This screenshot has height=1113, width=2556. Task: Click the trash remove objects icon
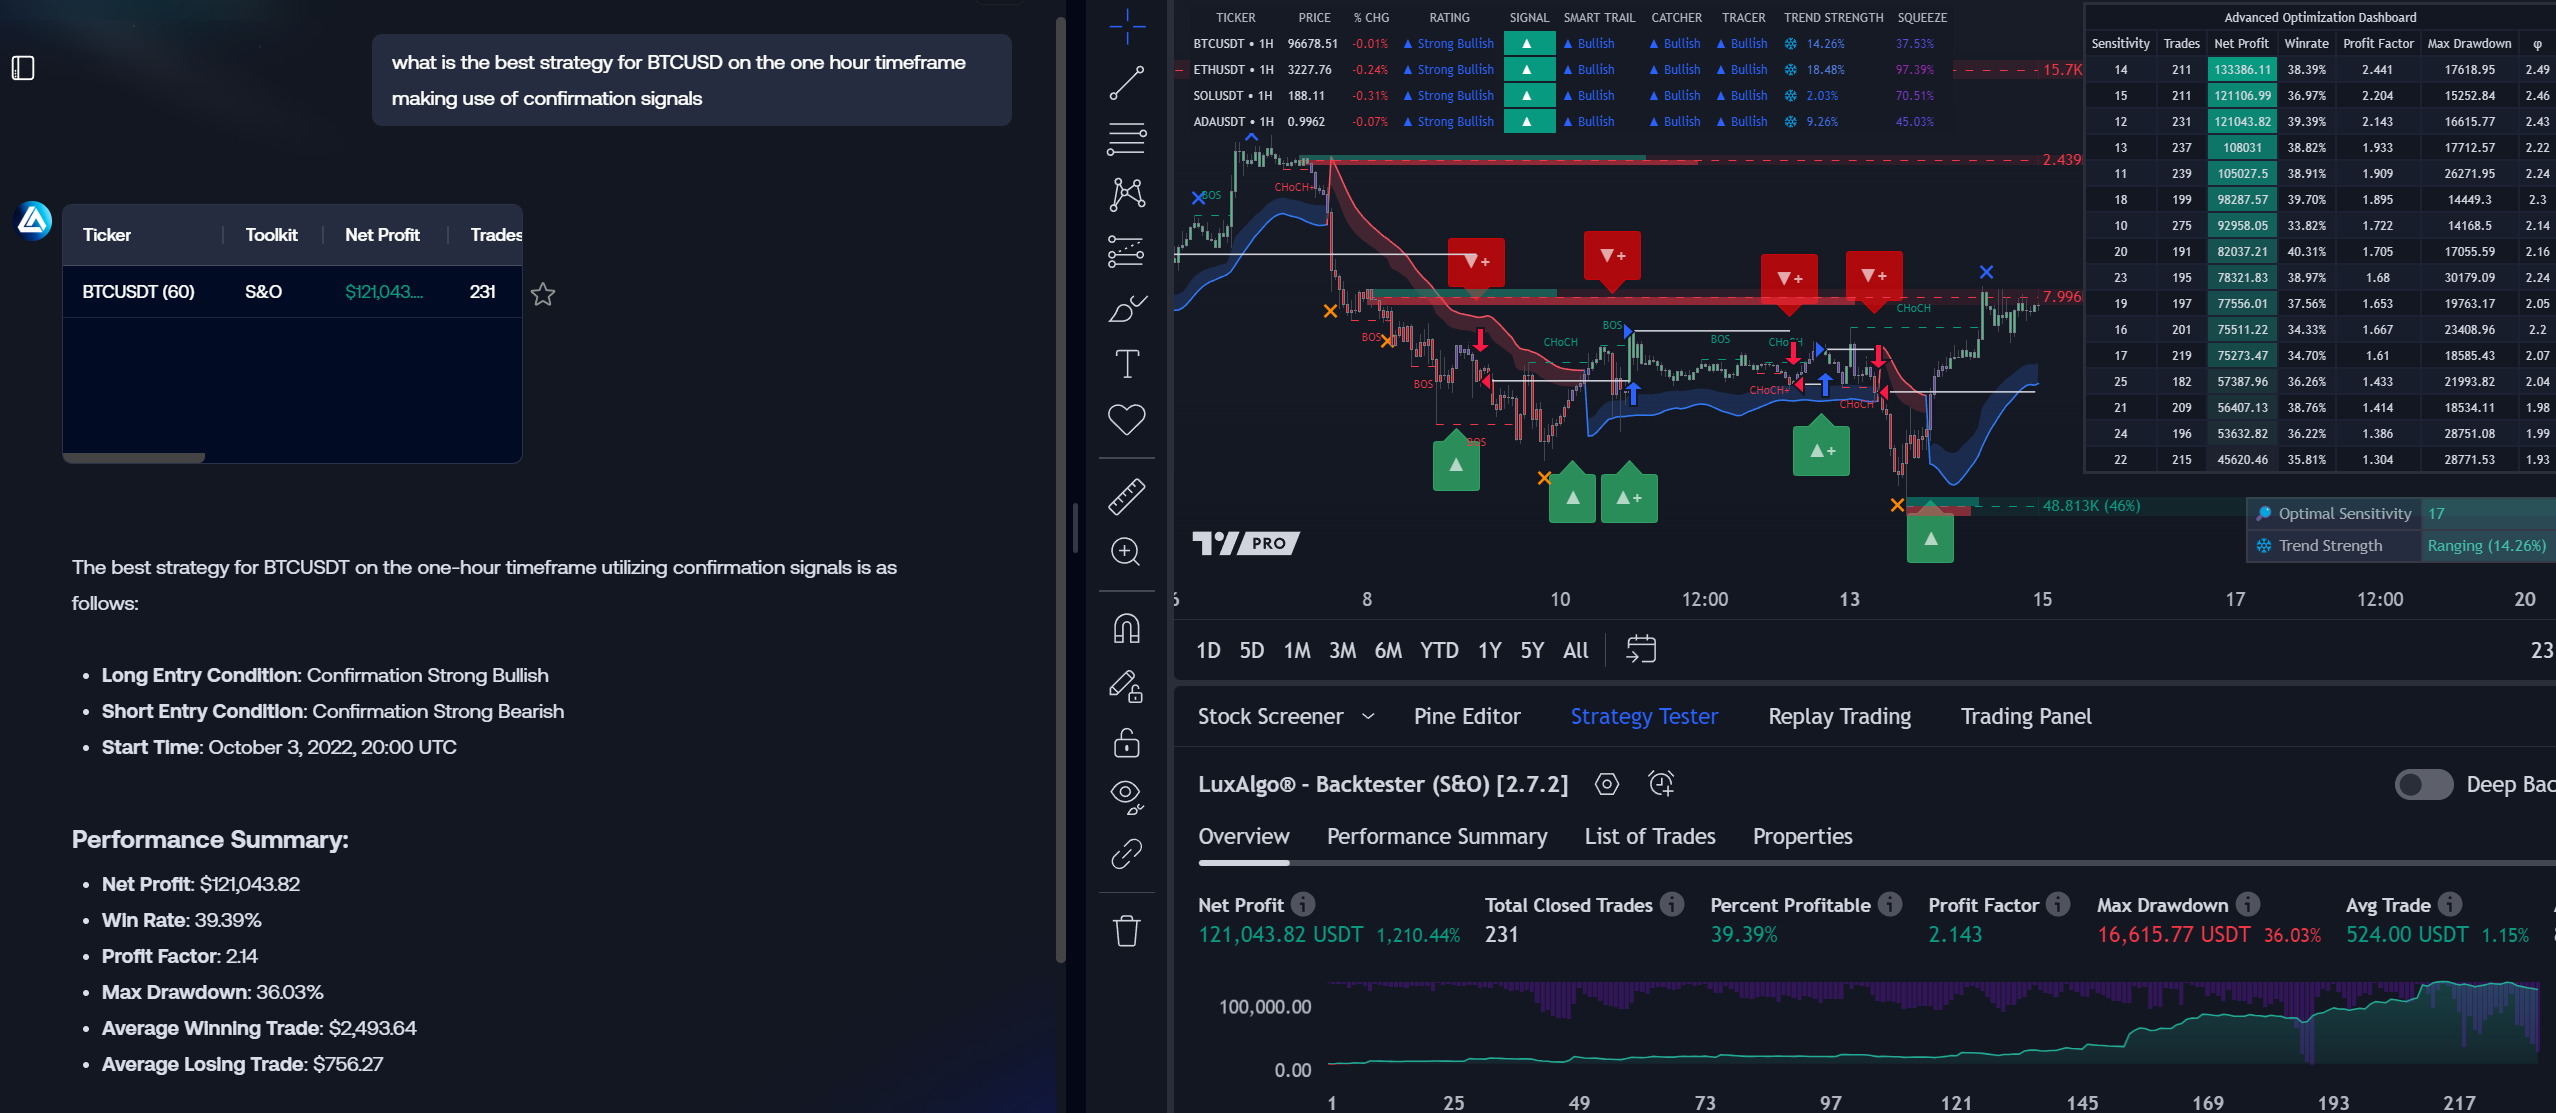(x=1127, y=931)
